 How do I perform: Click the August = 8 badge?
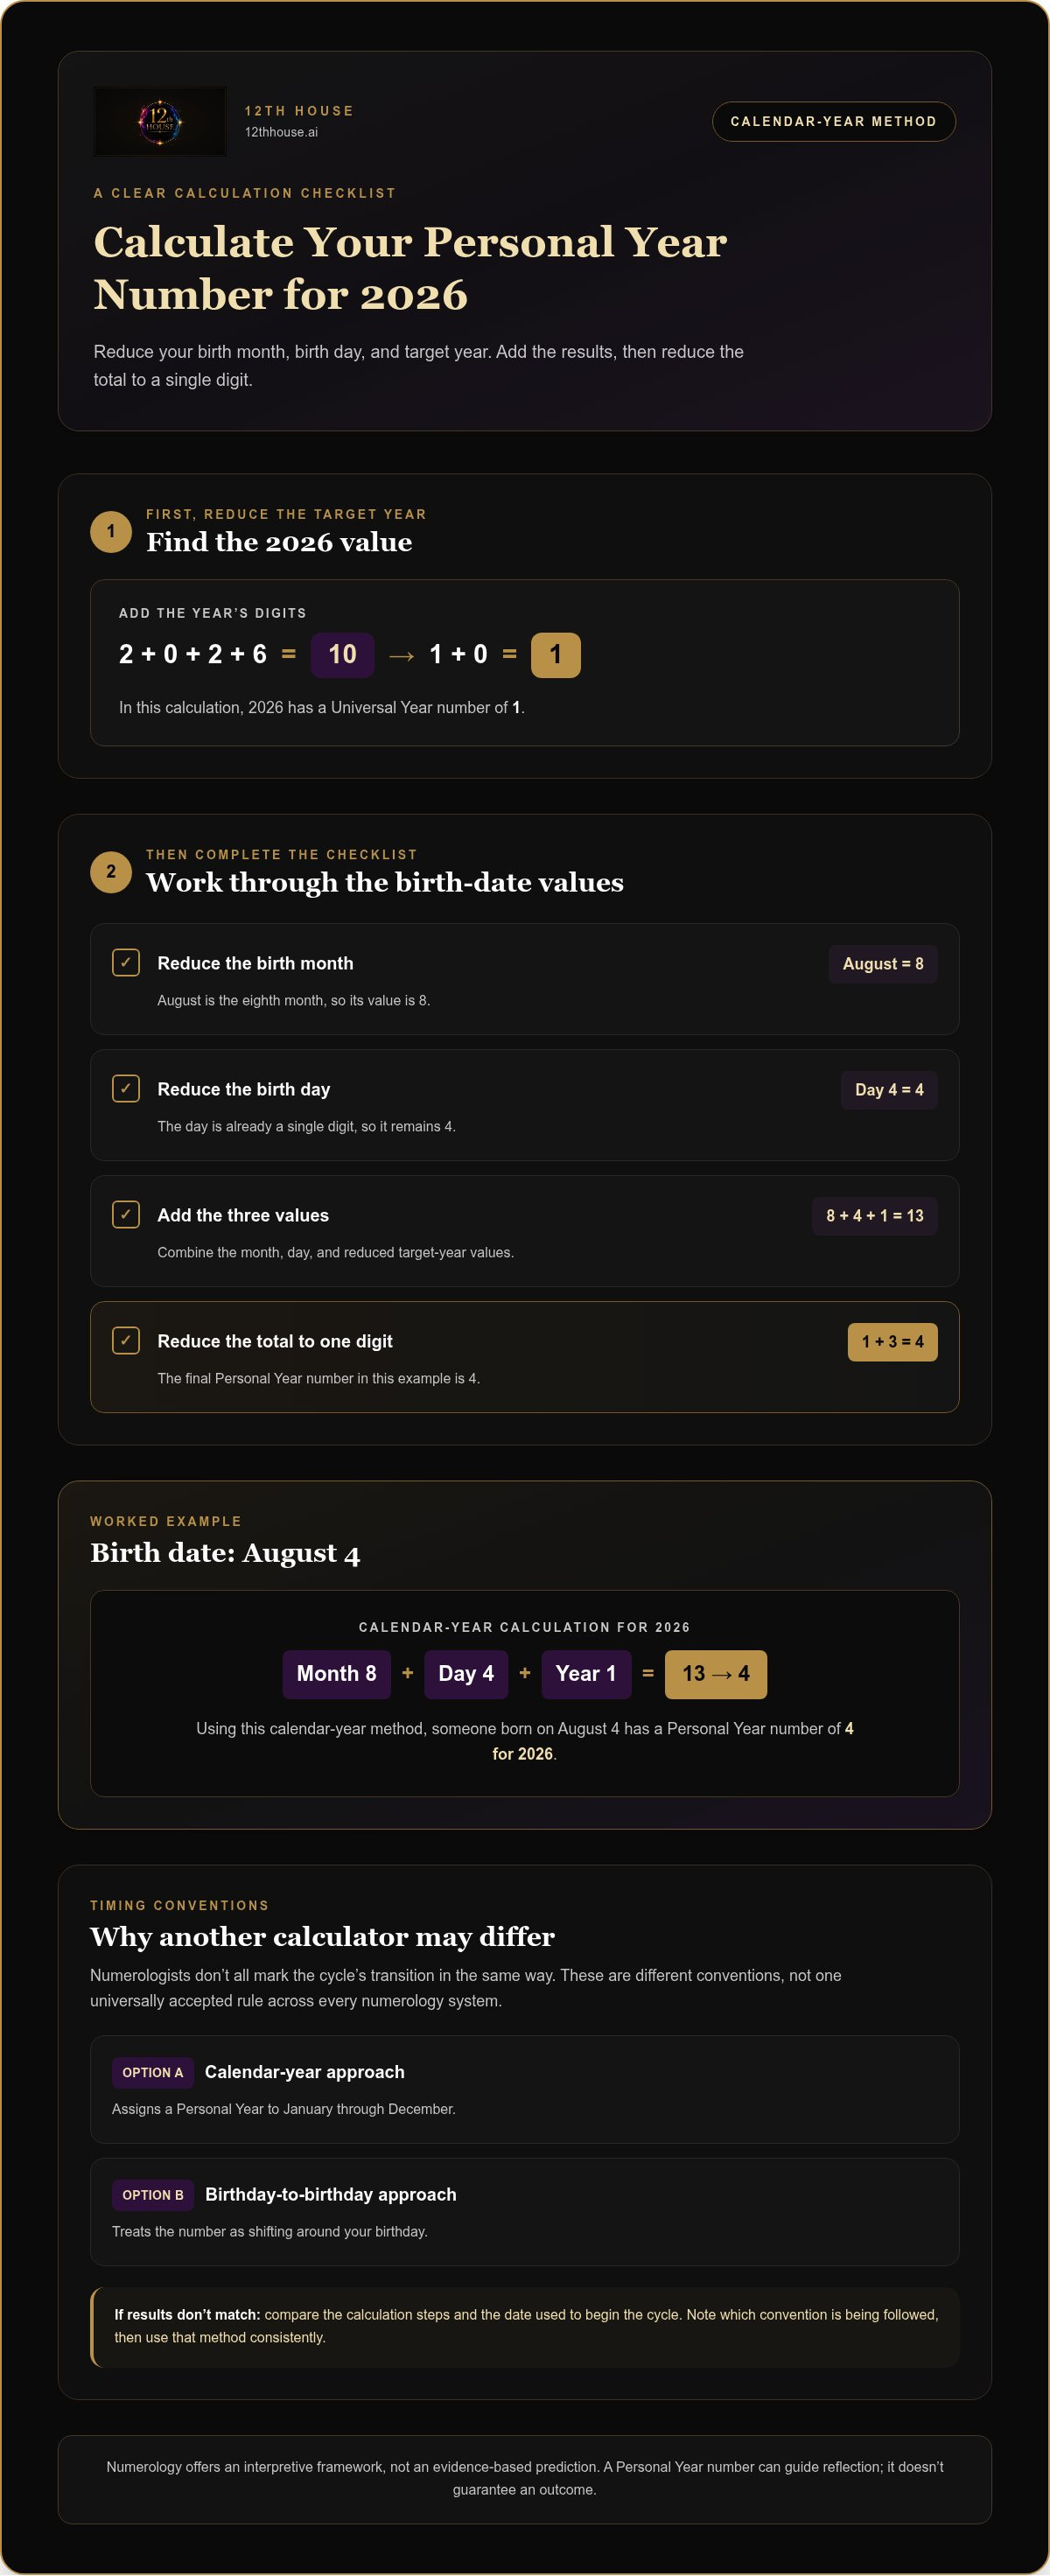click(883, 964)
